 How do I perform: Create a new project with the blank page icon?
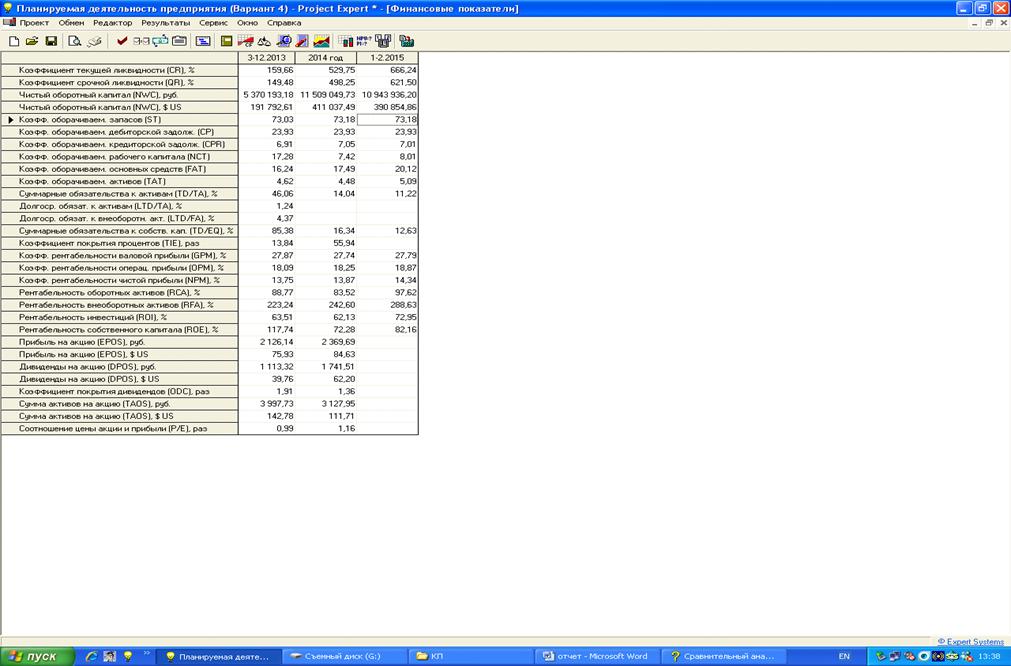[x=14, y=41]
